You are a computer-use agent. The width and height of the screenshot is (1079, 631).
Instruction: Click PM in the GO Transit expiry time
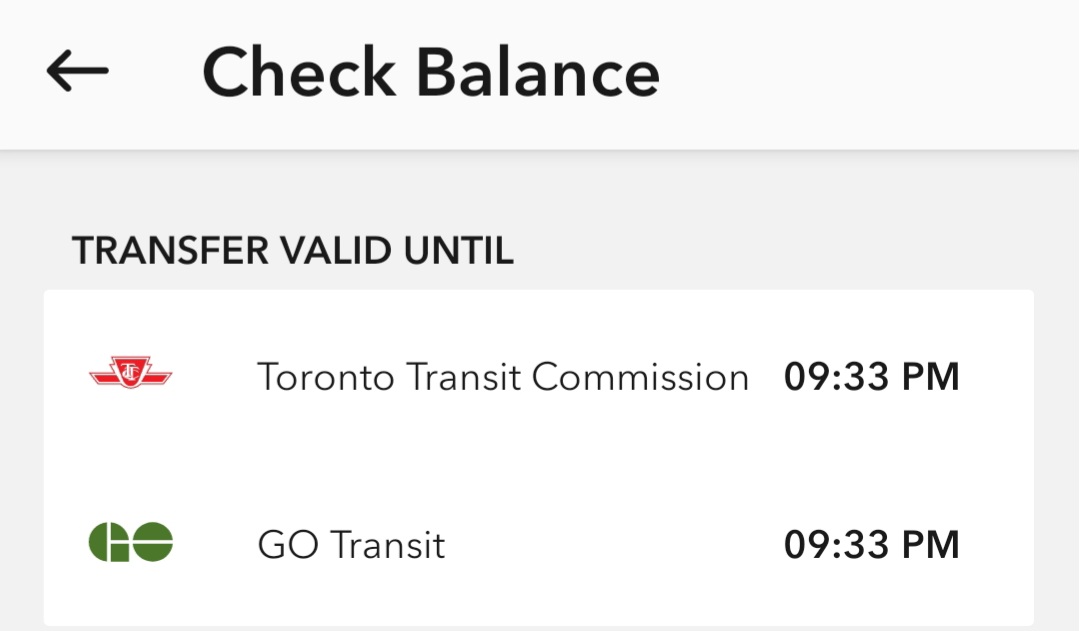(x=929, y=545)
